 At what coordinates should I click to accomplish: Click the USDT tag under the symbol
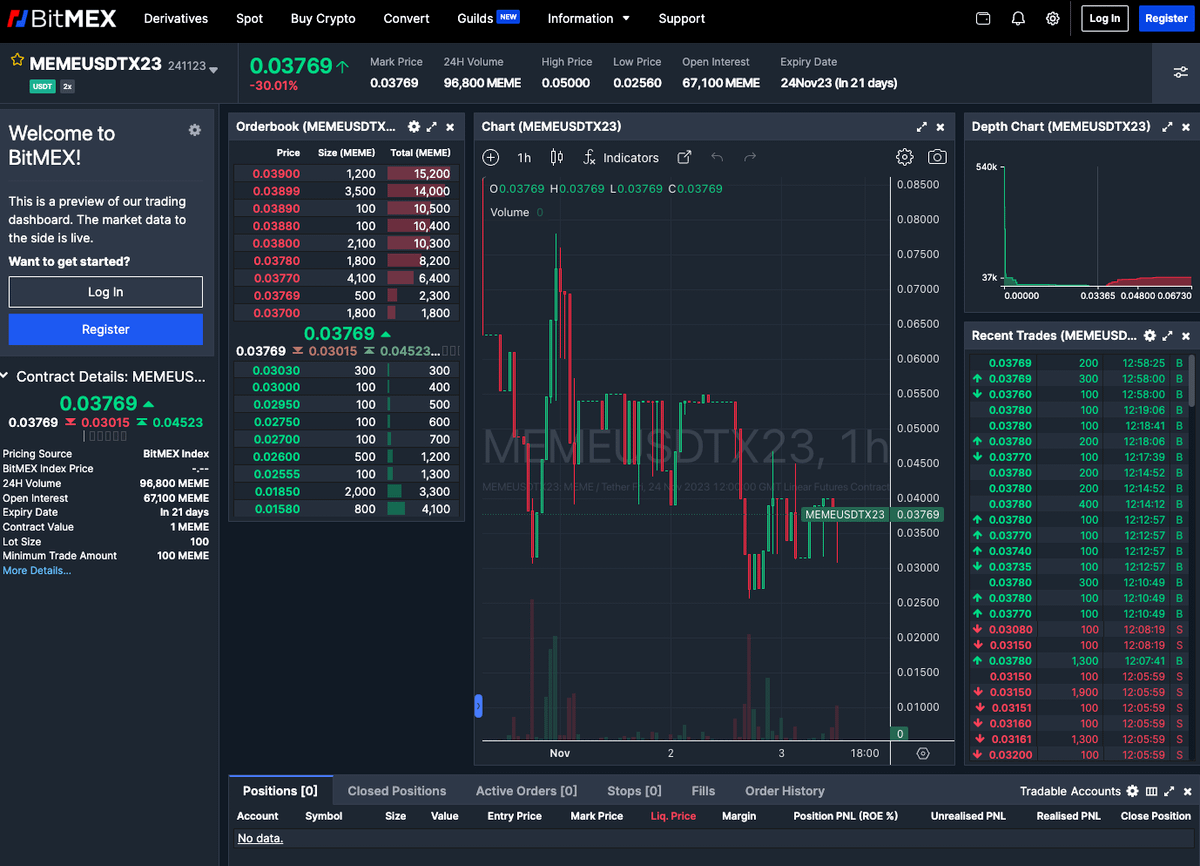[x=42, y=87]
